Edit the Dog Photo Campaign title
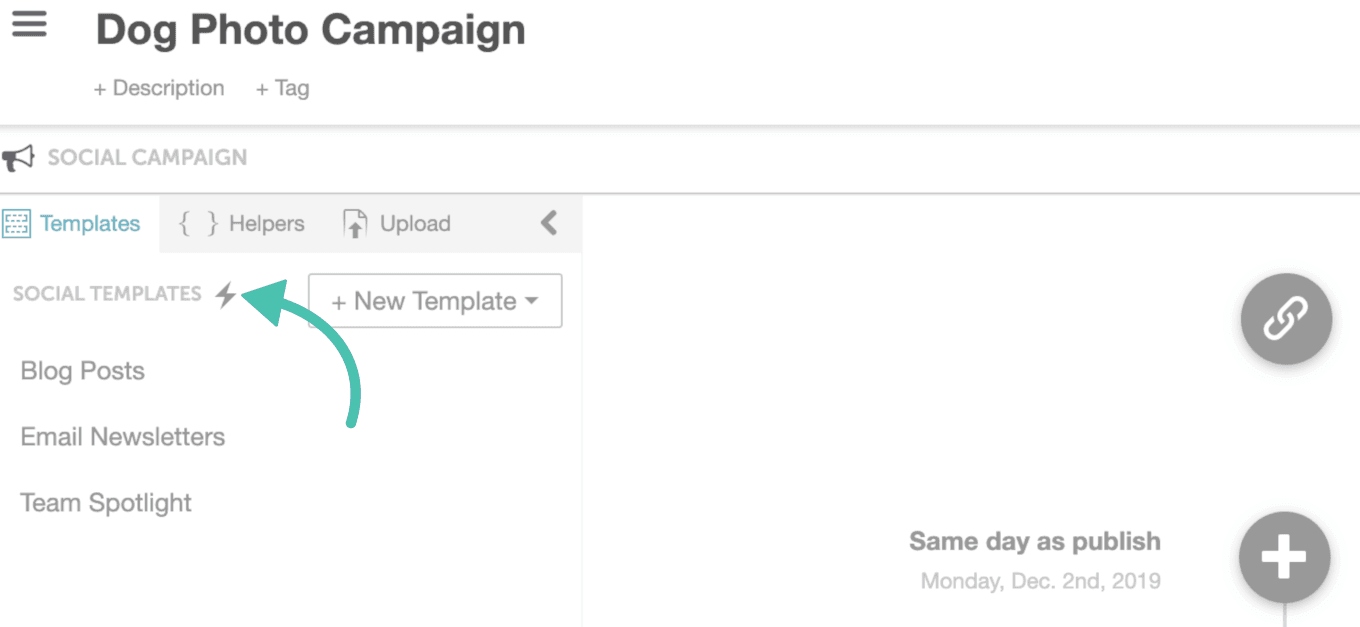Screen dimensions: 1360x627 pyautogui.click(x=310, y=31)
